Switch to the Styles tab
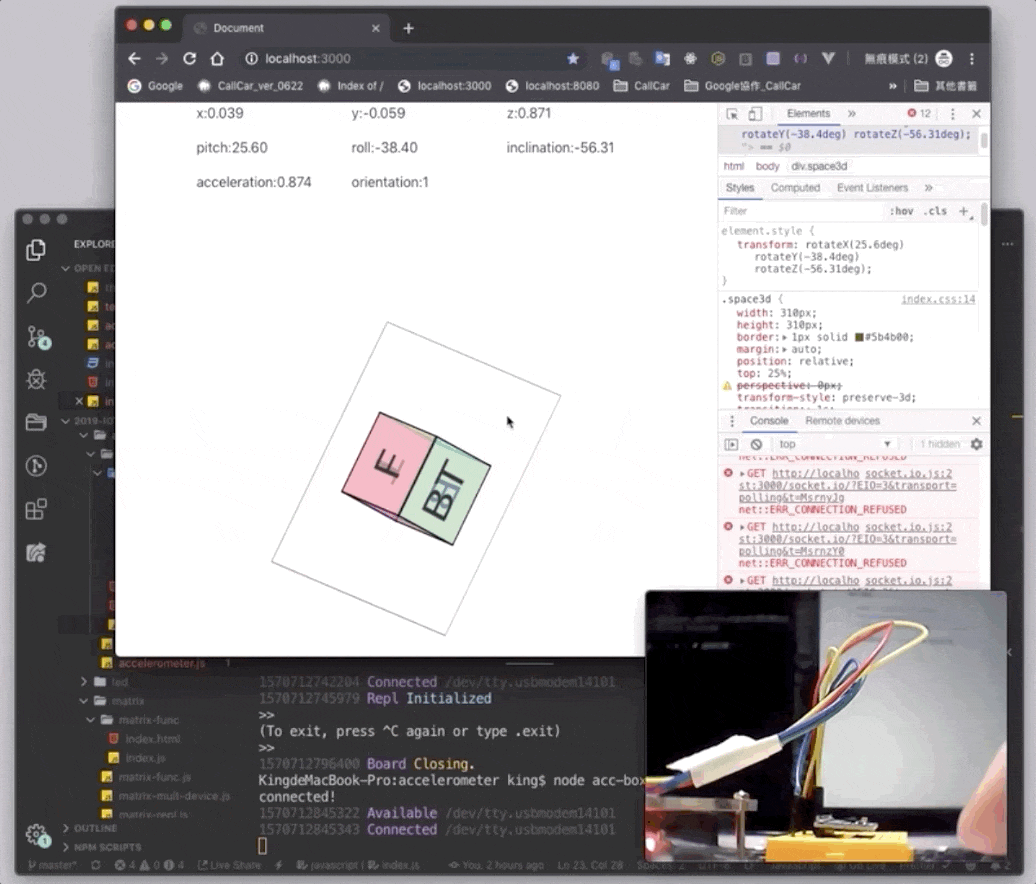 pos(740,188)
